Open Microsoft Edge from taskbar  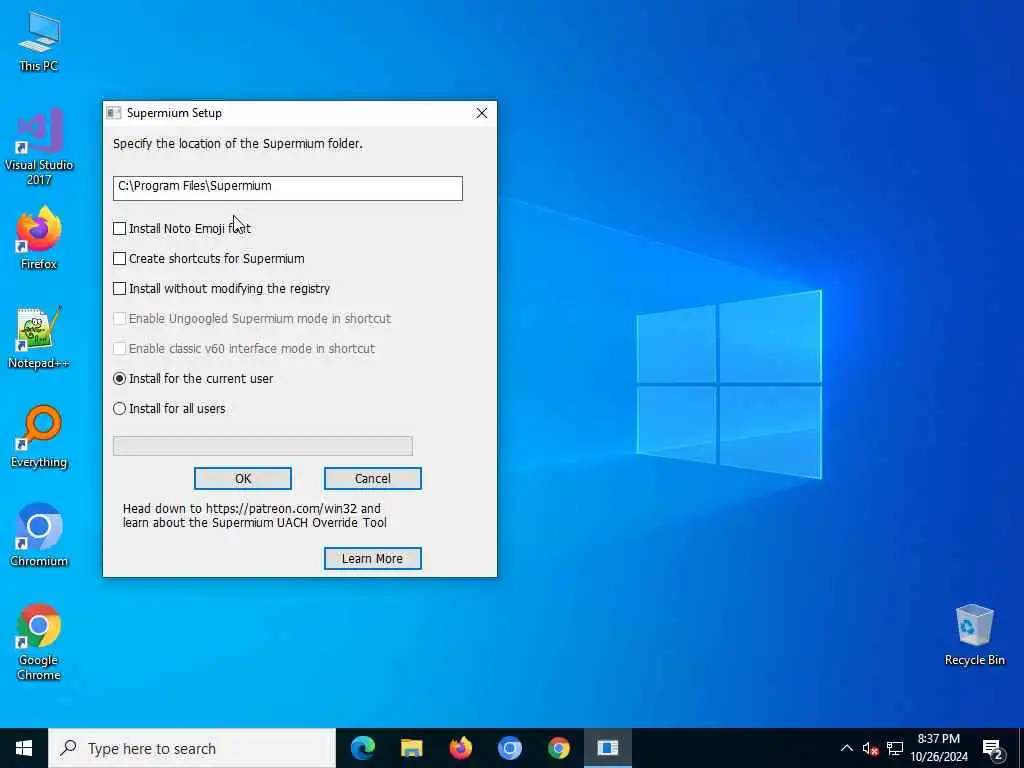[x=363, y=748]
